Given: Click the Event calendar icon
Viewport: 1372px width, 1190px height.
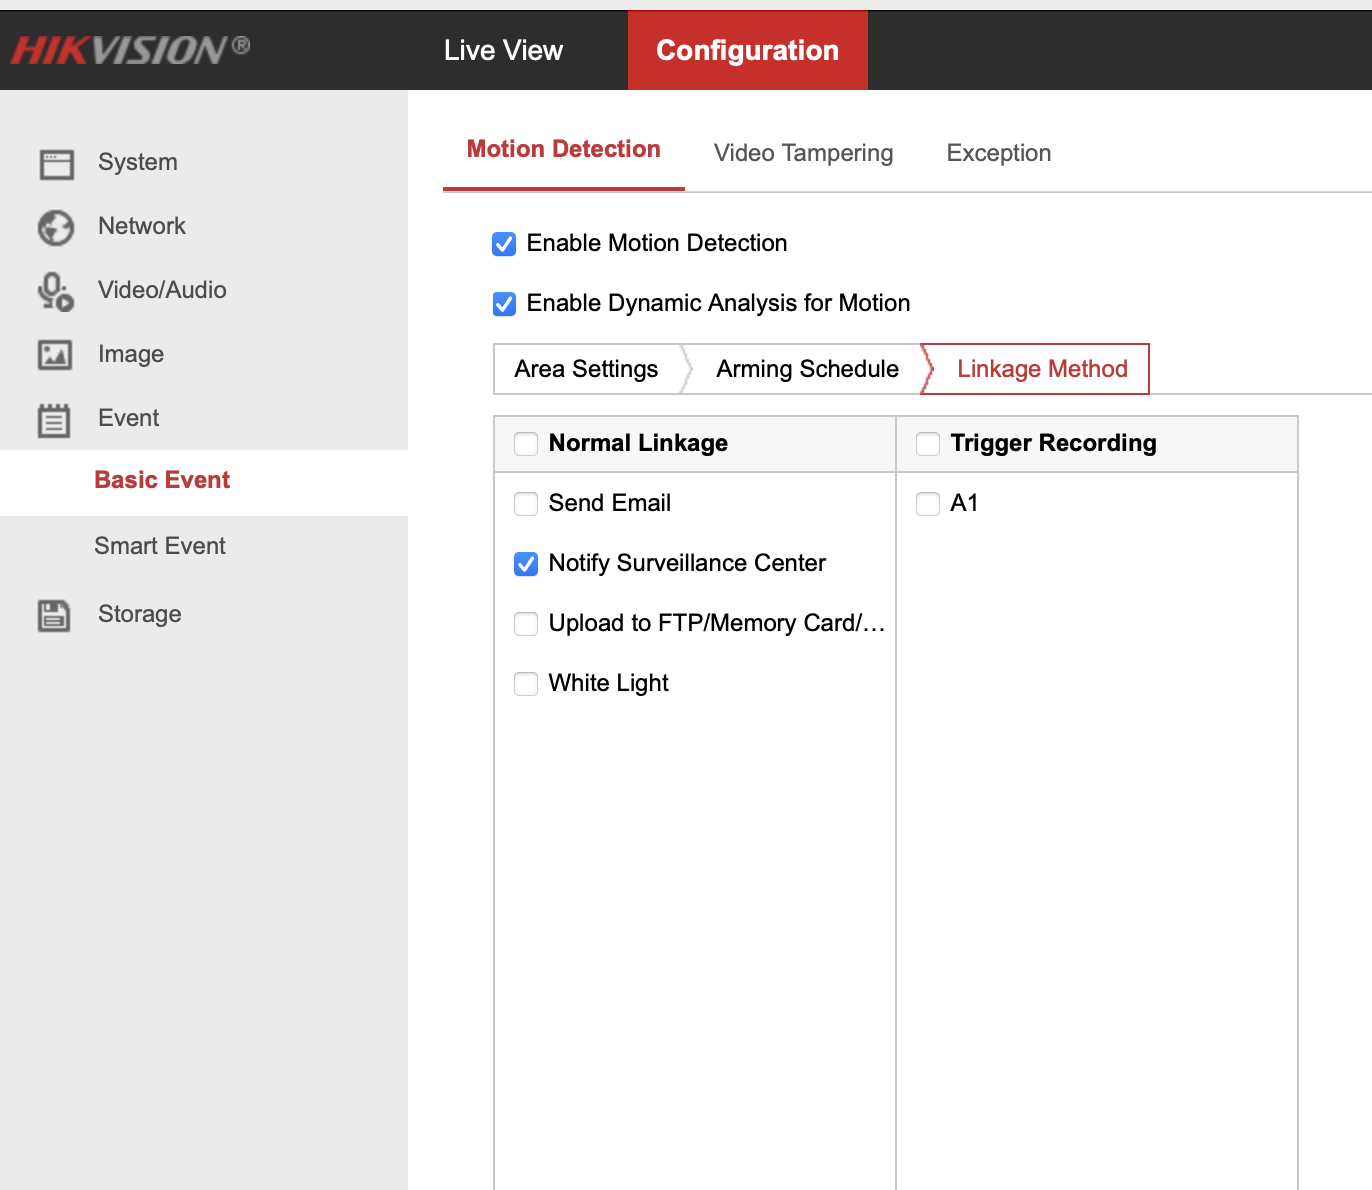Looking at the screenshot, I should pyautogui.click(x=54, y=420).
